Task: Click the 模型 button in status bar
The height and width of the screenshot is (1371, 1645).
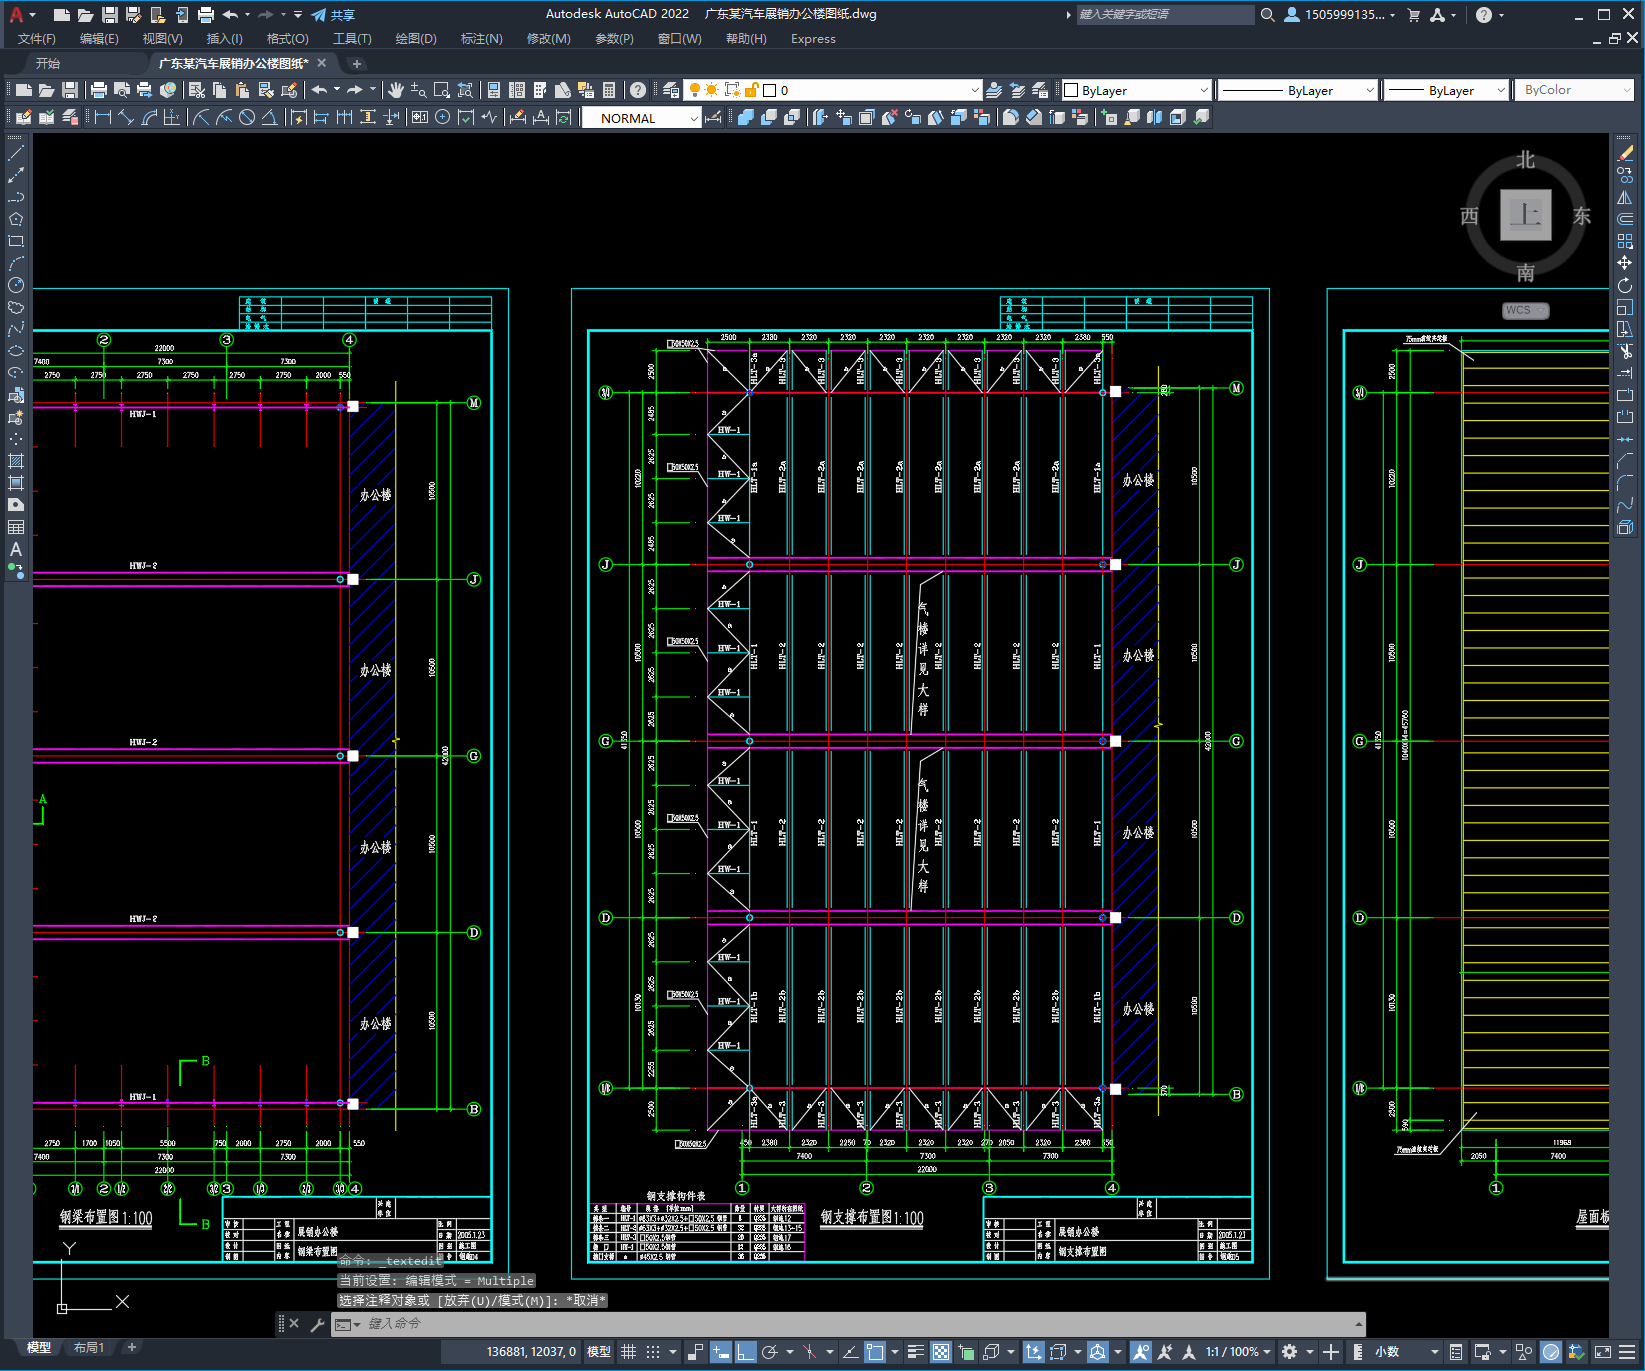Action: (599, 1352)
